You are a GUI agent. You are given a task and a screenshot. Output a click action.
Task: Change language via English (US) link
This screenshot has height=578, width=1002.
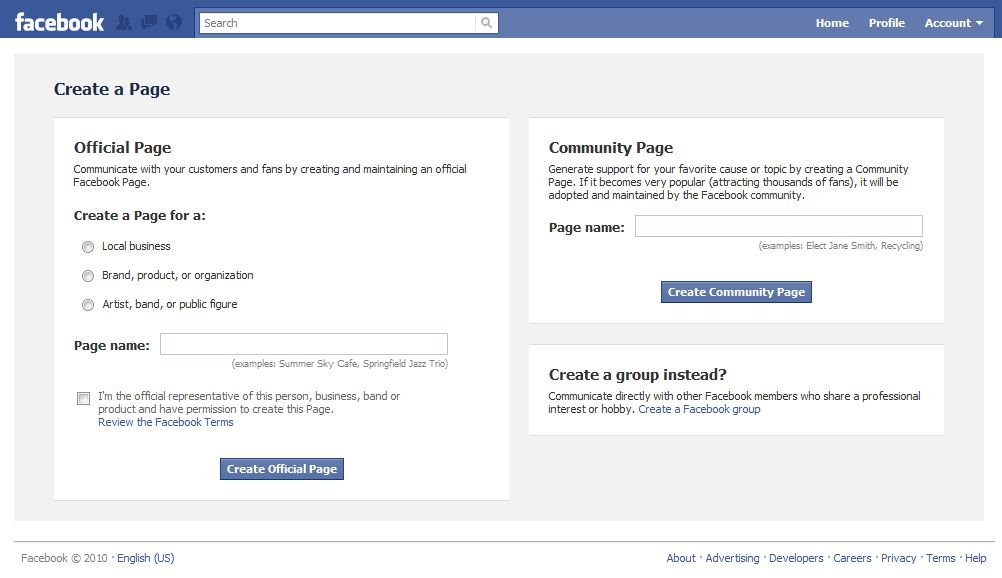coord(145,558)
